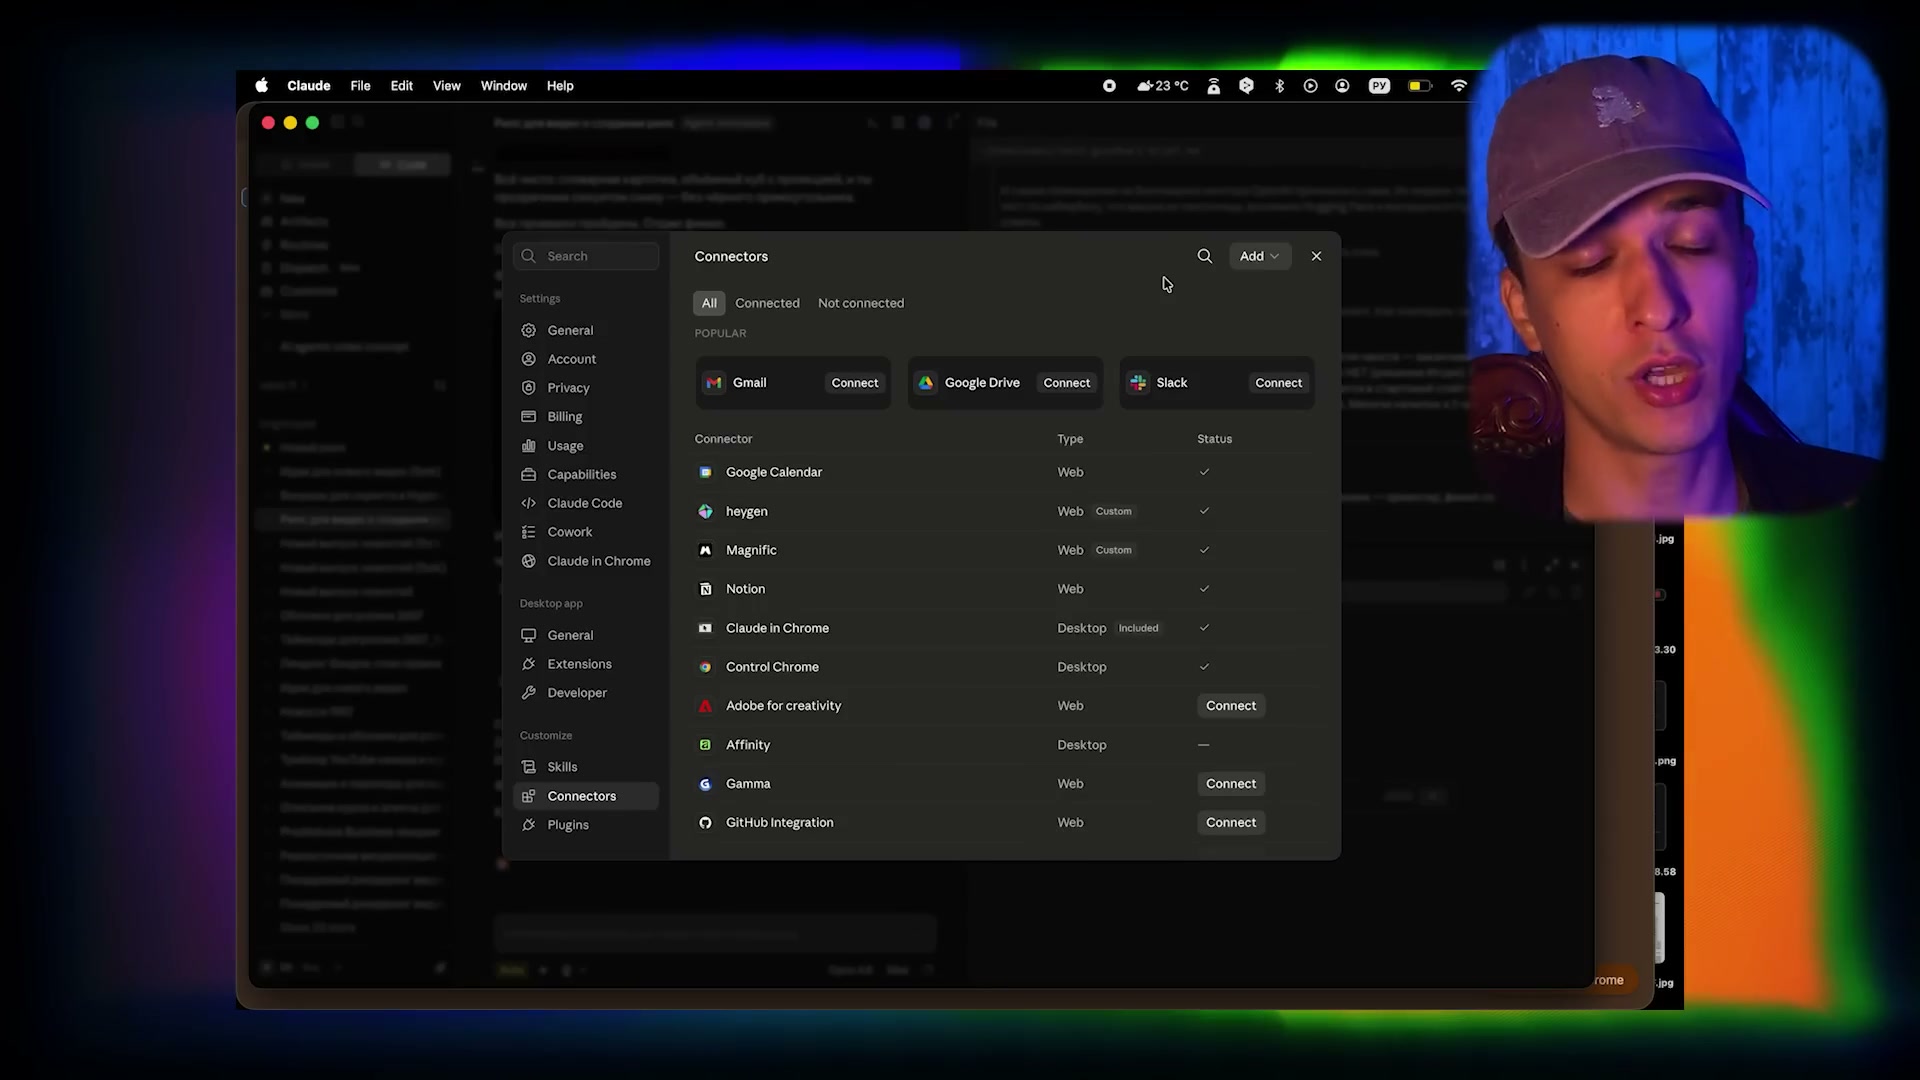Screen dimensions: 1920x1080
Task: Open Claude Code settings
Action: pyautogui.click(x=586, y=503)
